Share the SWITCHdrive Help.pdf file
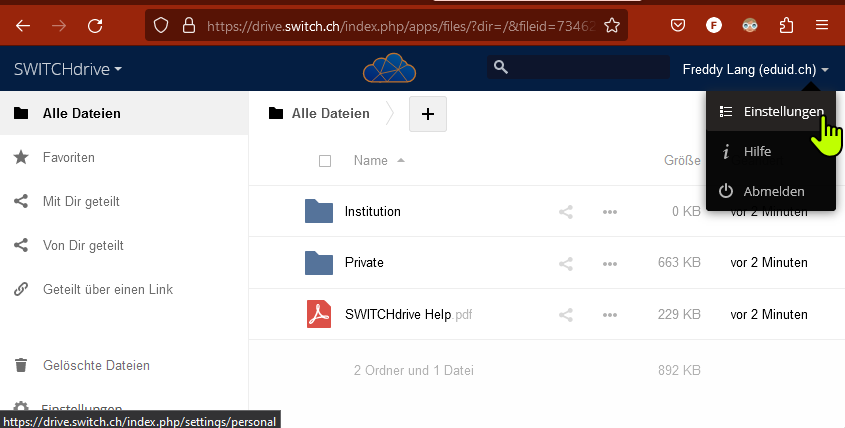 (566, 315)
